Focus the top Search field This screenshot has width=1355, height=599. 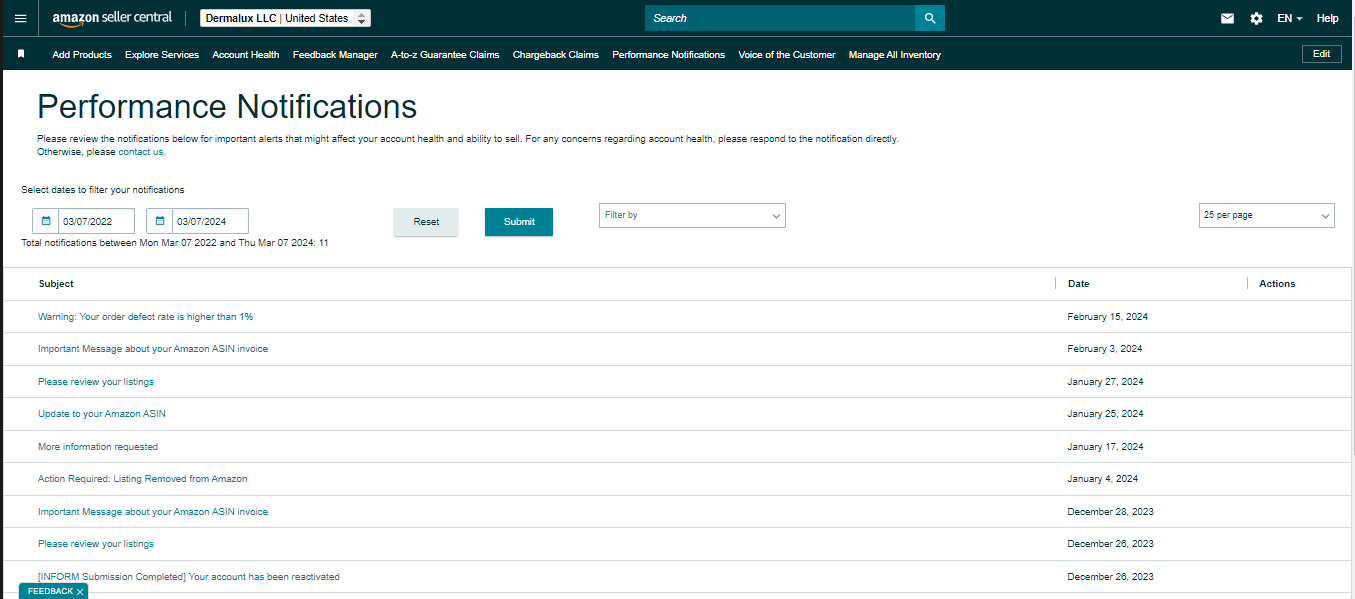tap(780, 18)
